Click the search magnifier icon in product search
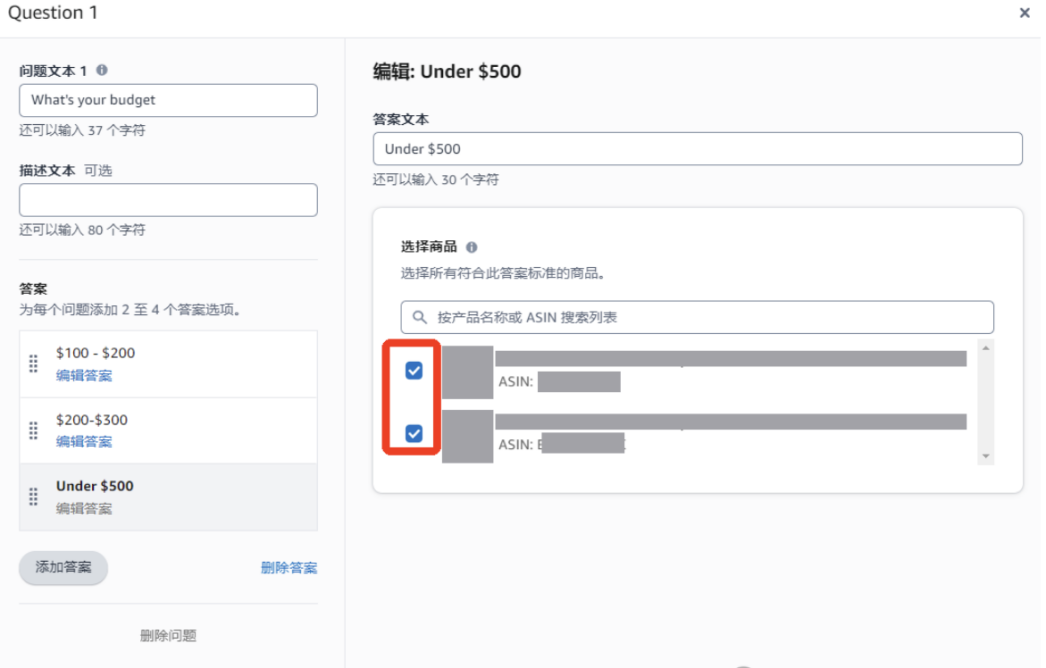 (x=420, y=318)
